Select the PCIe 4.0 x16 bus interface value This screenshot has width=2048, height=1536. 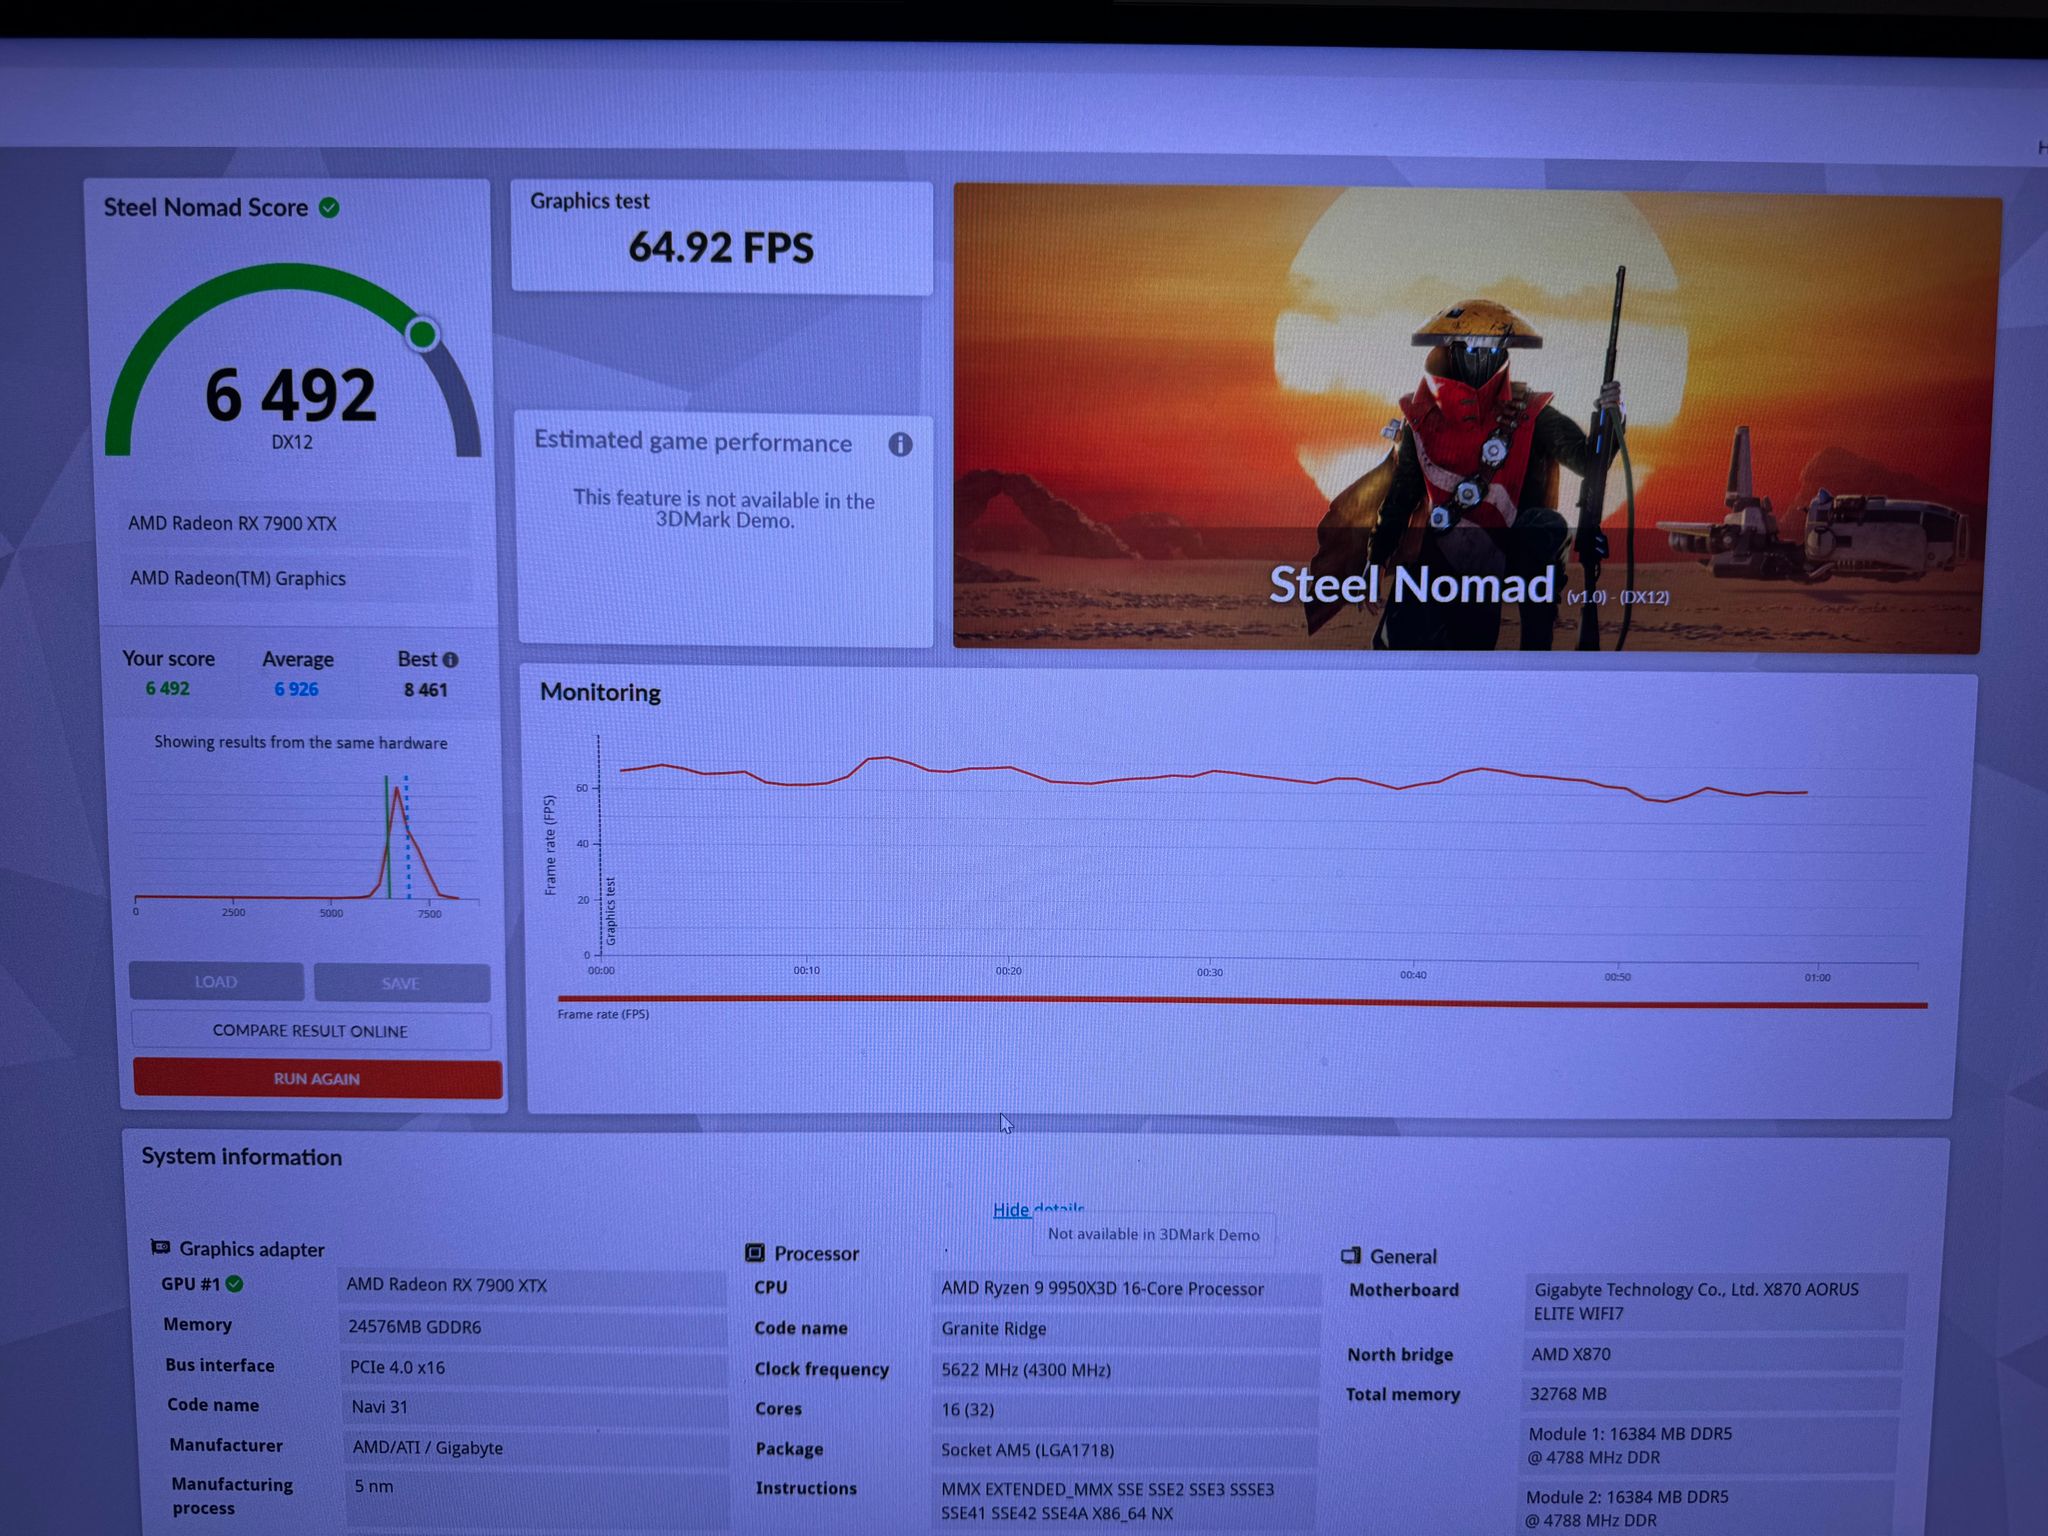coord(397,1367)
